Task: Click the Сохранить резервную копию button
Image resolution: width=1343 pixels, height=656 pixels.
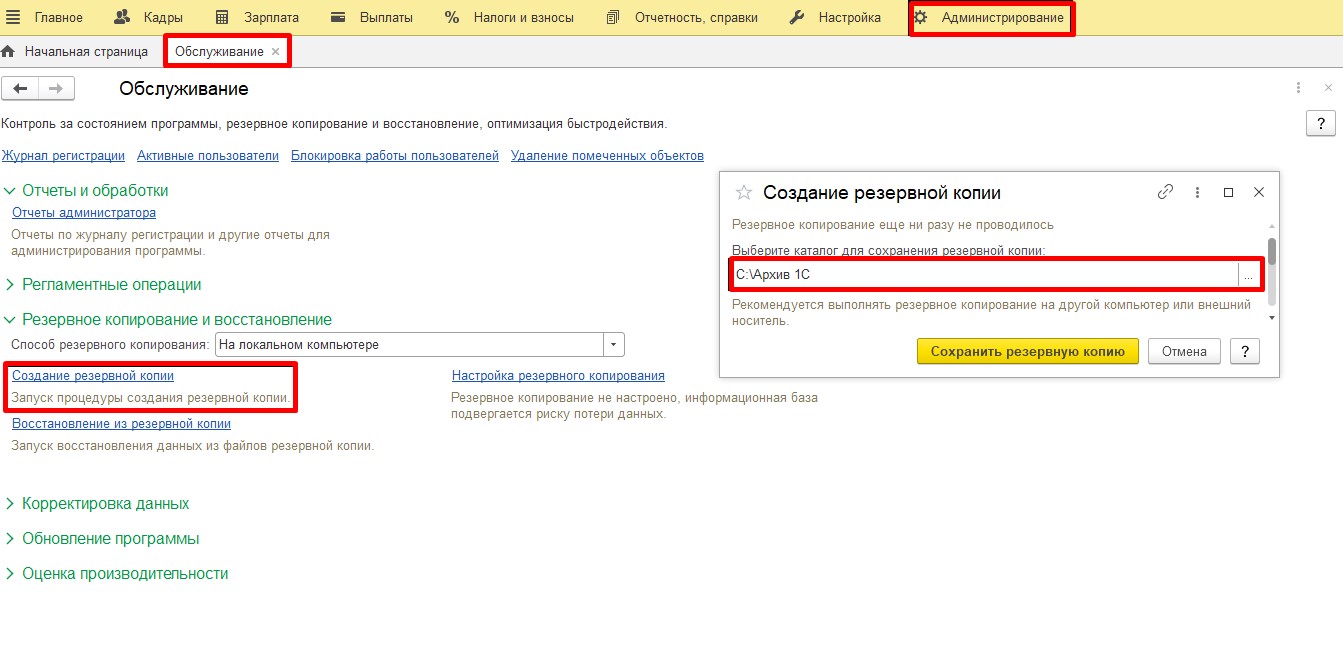Action: pyautogui.click(x=1027, y=351)
